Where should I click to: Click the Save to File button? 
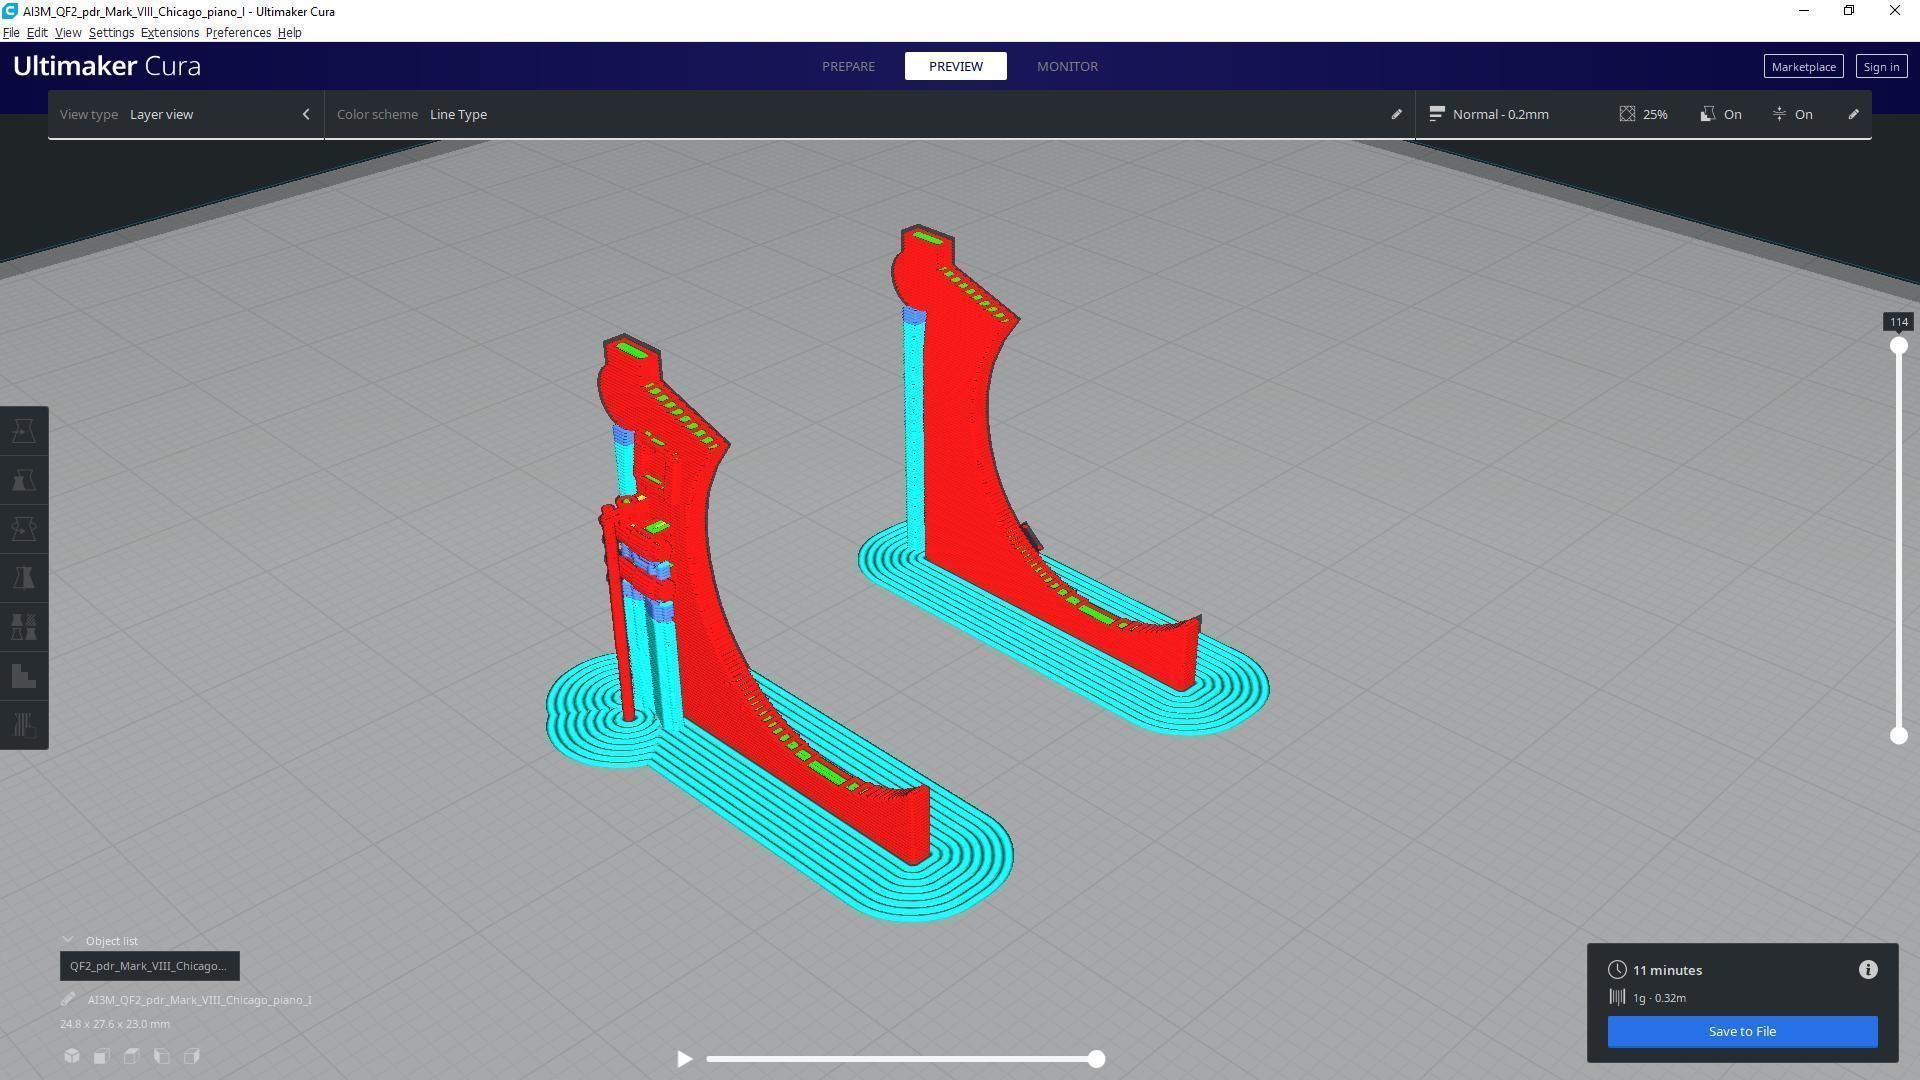[x=1742, y=1031]
